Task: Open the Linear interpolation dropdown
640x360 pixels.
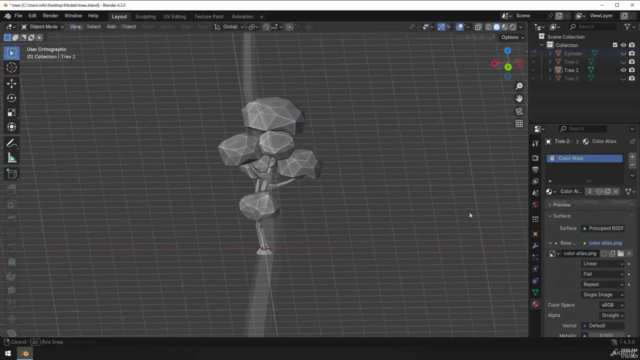Action: (x=603, y=264)
